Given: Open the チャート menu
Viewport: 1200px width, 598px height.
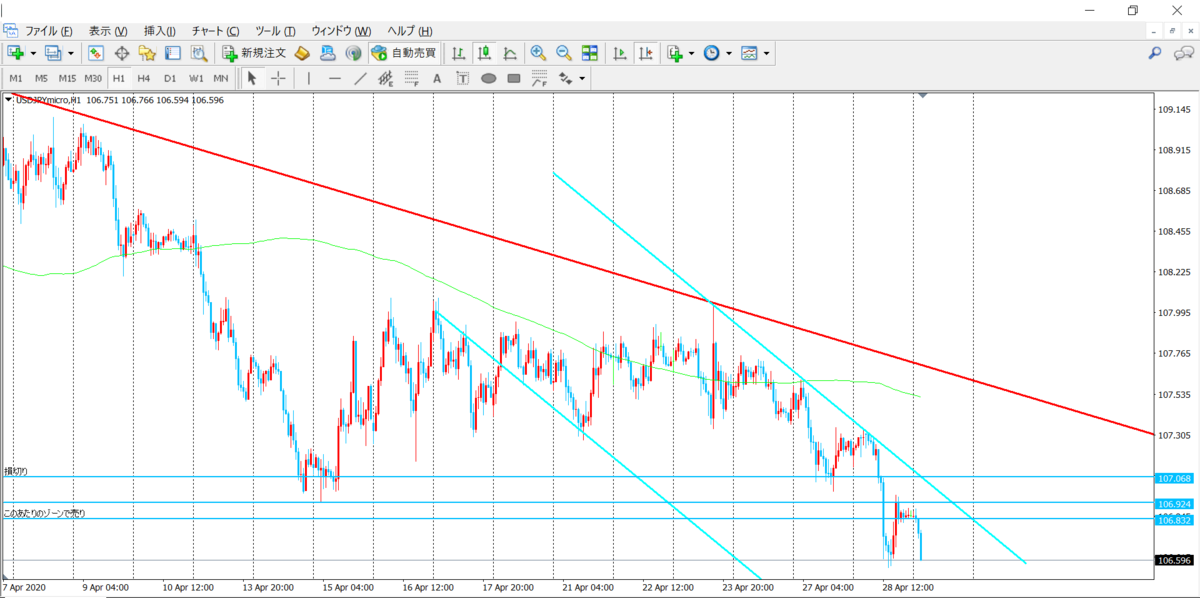Looking at the screenshot, I should pos(215,31).
